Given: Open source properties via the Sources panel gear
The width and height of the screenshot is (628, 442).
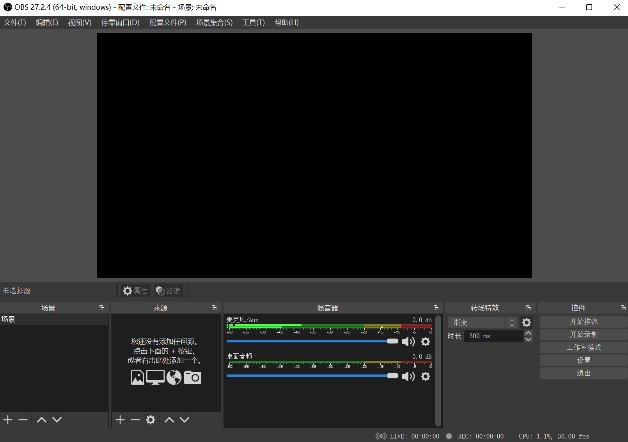Looking at the screenshot, I should click(151, 420).
